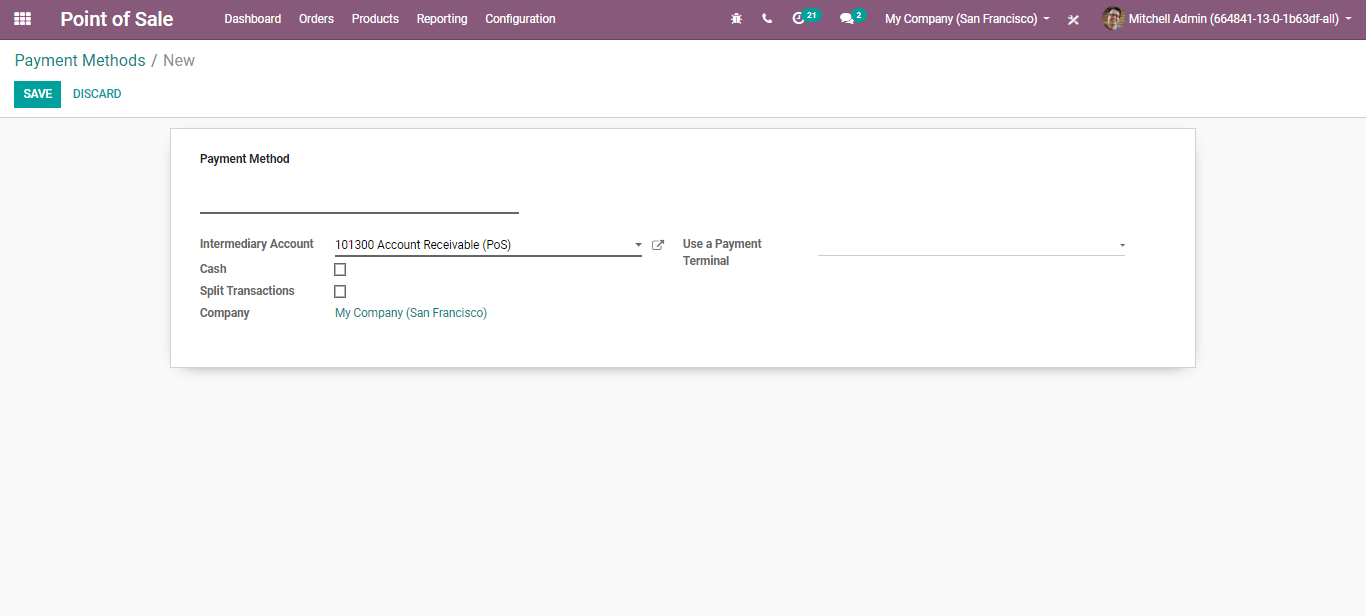Save the new payment method
The image size is (1366, 616).
click(x=37, y=94)
